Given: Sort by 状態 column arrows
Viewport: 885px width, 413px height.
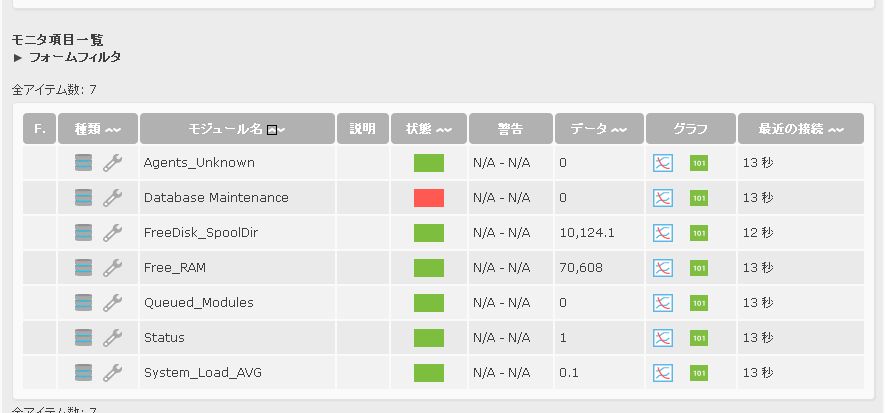Looking at the screenshot, I should [444, 130].
